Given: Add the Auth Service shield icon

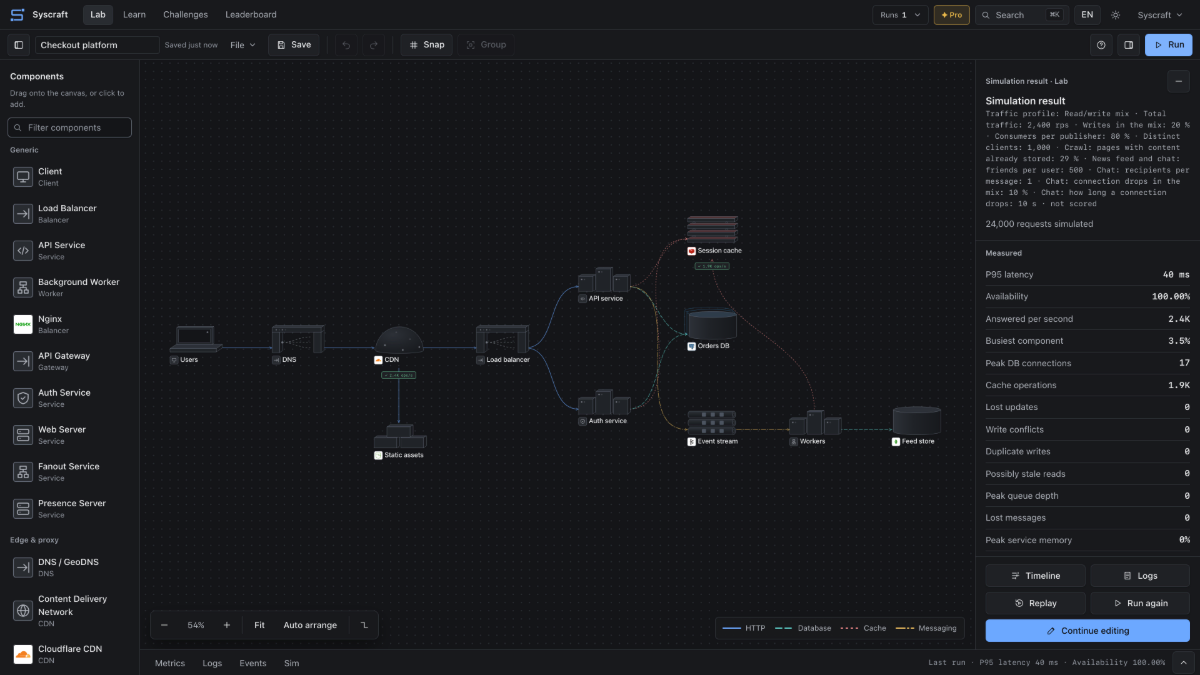Looking at the screenshot, I should pyautogui.click(x=23, y=398).
